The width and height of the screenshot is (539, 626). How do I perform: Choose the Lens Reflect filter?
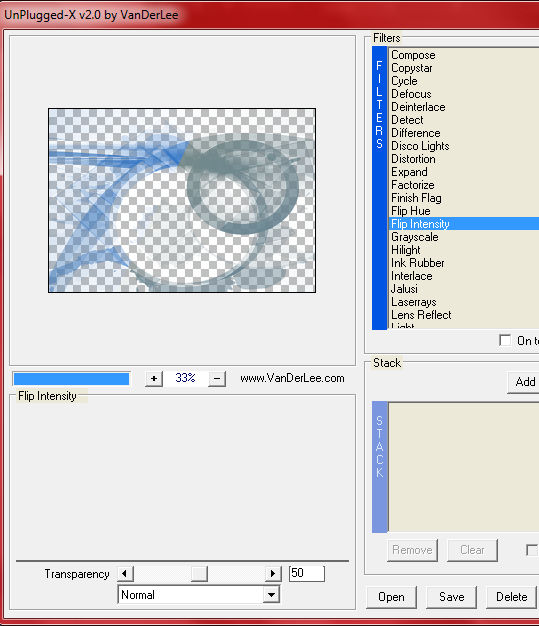click(421, 315)
